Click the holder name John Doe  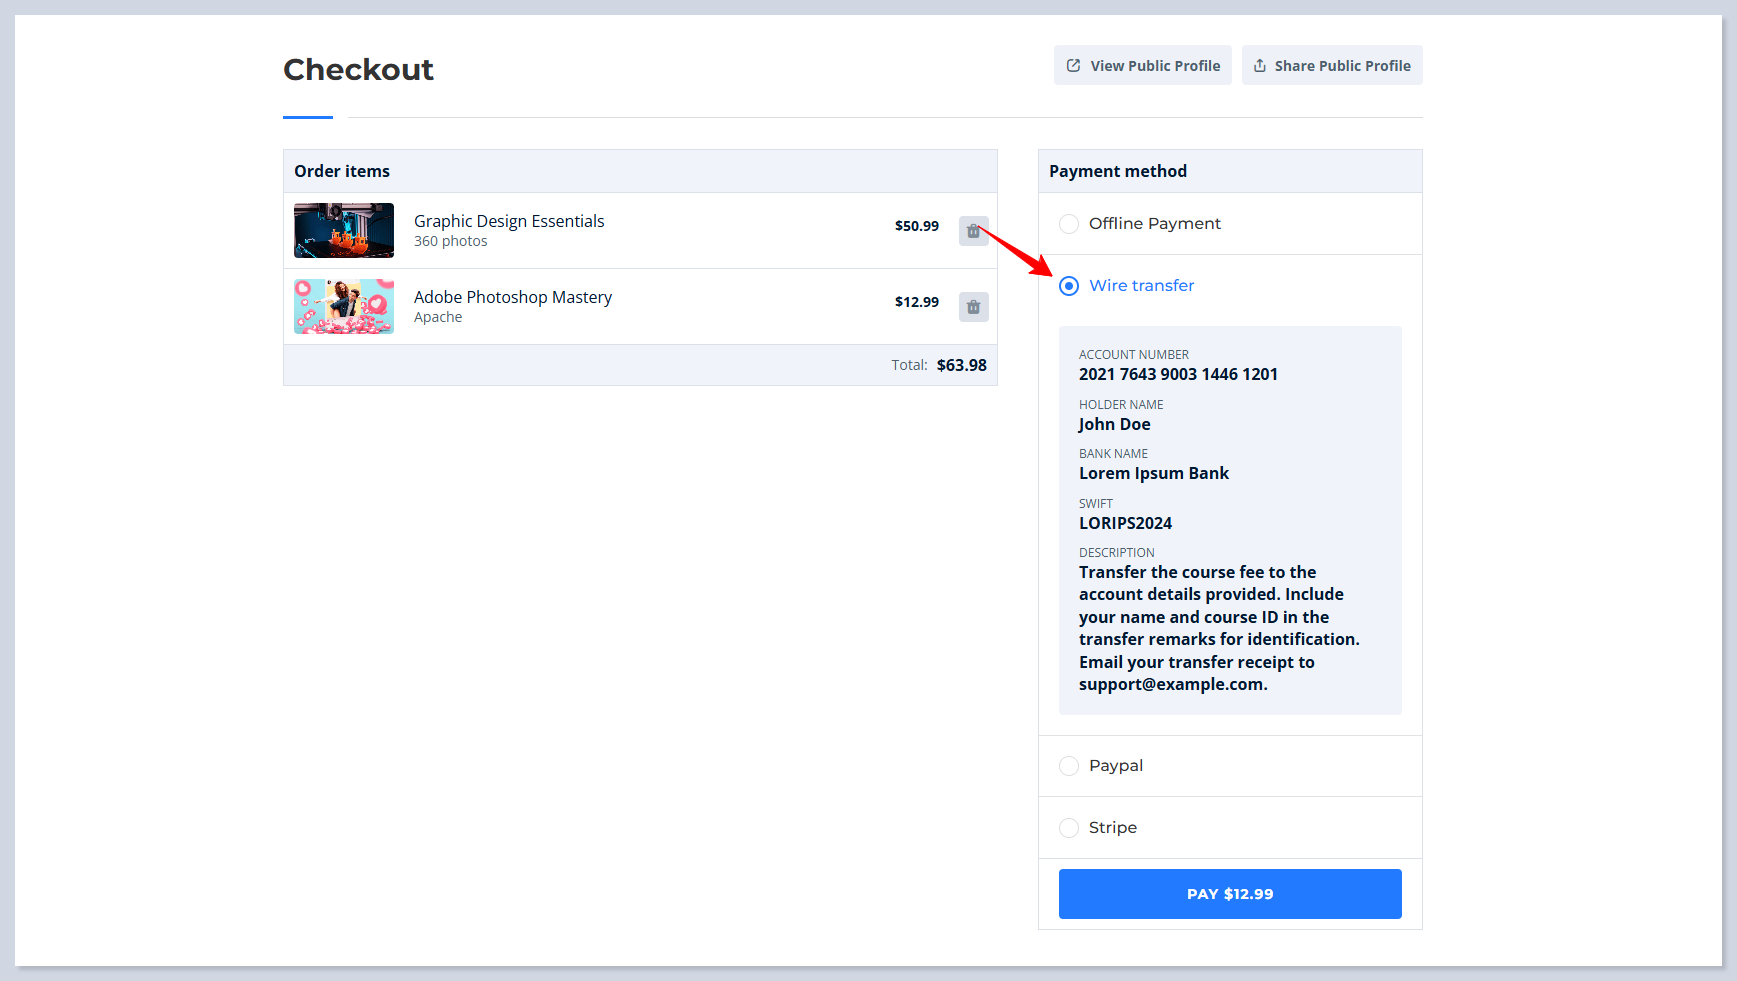(1114, 424)
